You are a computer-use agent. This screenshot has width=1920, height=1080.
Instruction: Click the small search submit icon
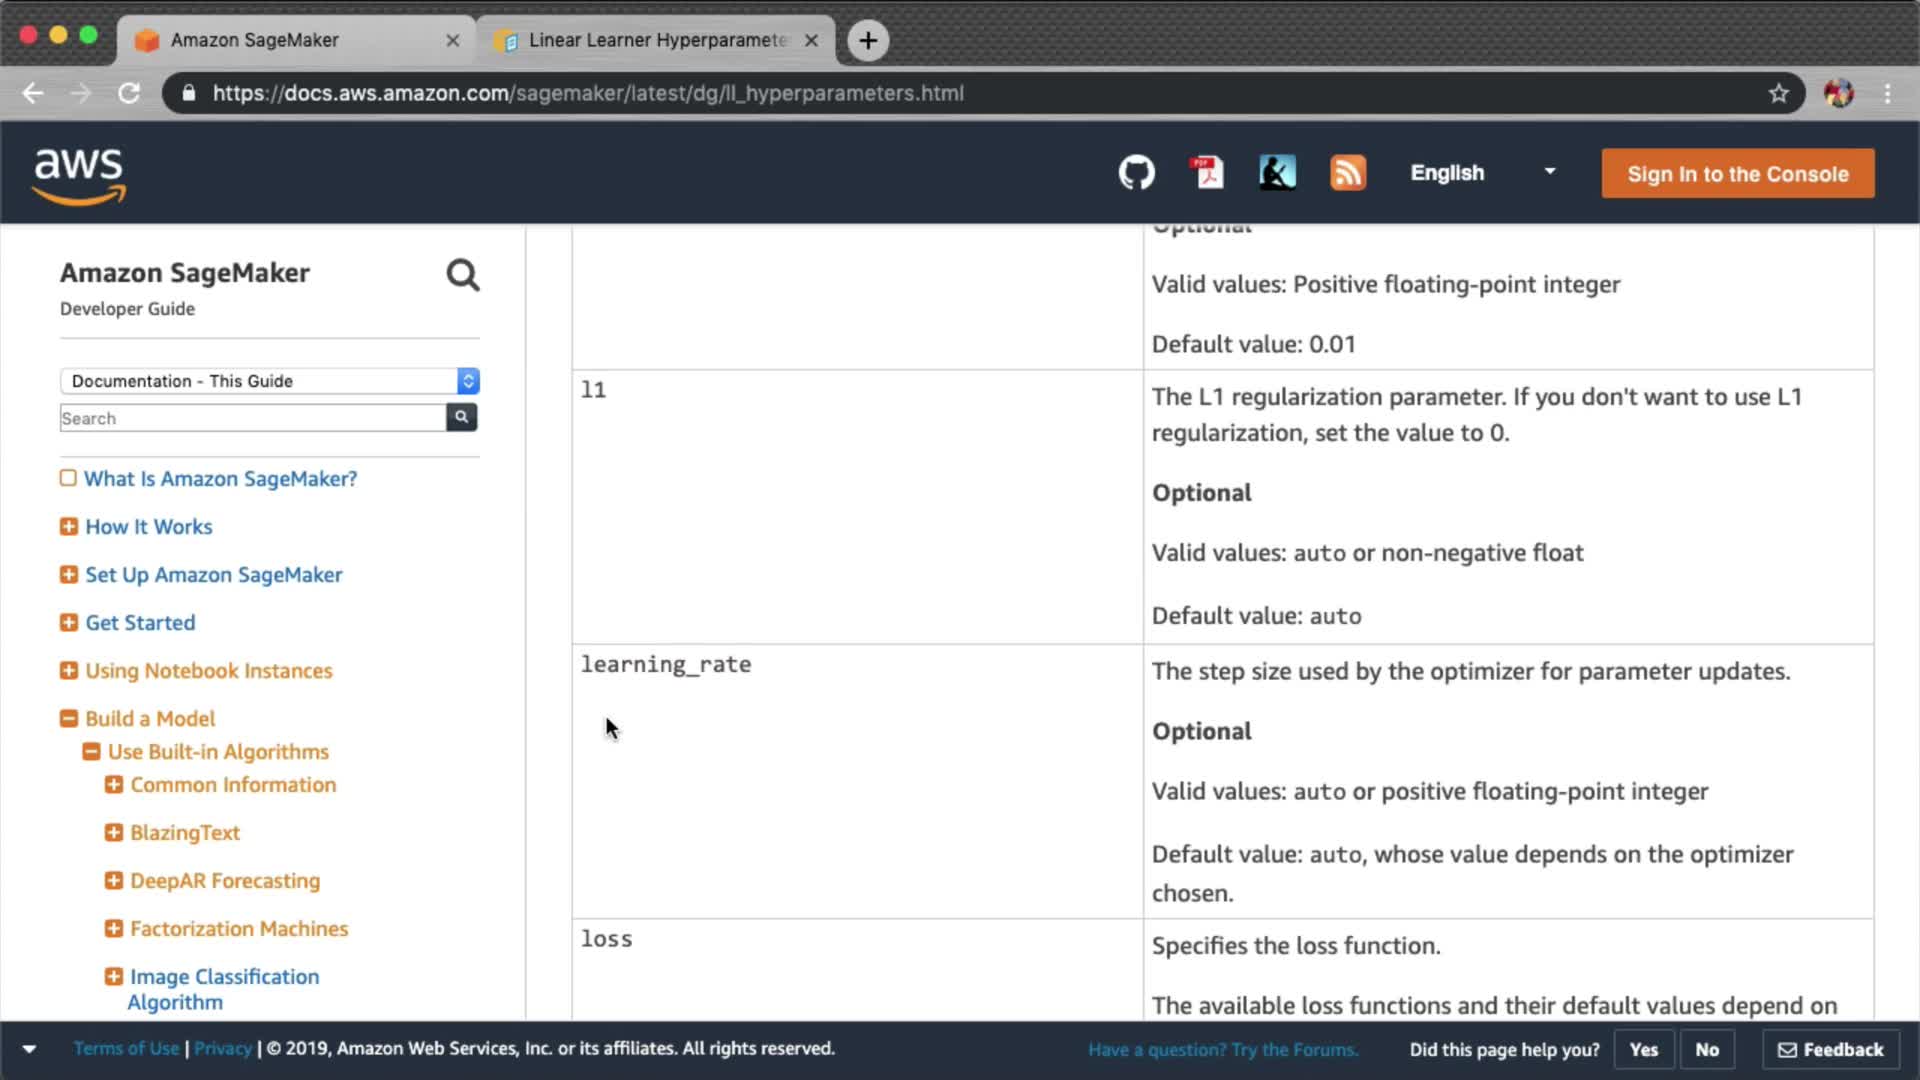(461, 417)
